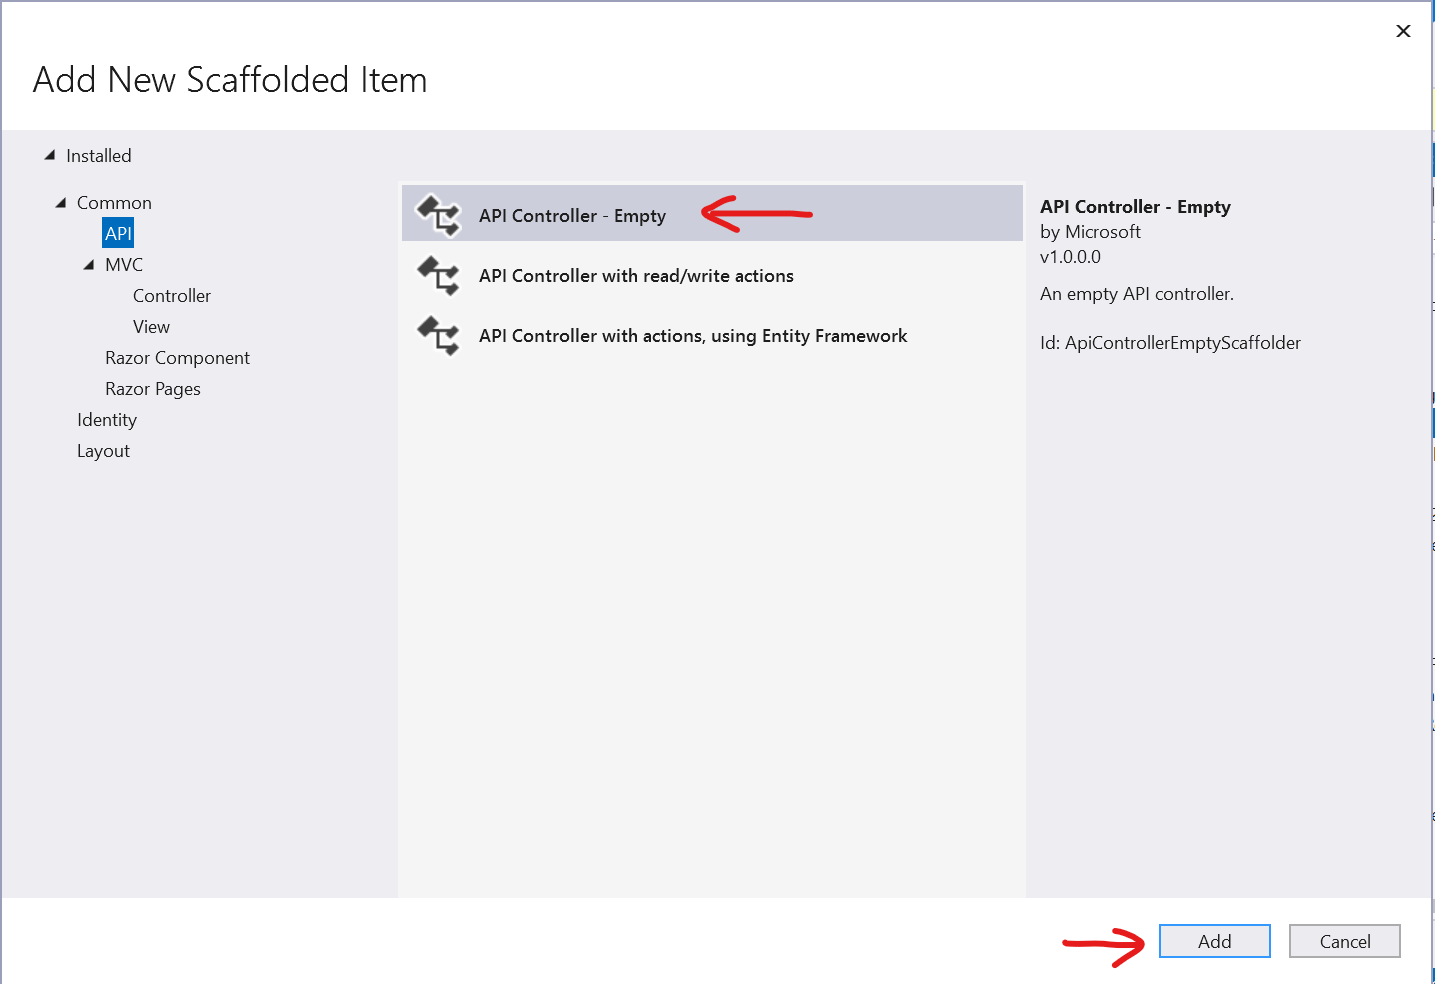The height and width of the screenshot is (984, 1435).
Task: Click the Entity Framework controller icon
Action: pos(440,336)
